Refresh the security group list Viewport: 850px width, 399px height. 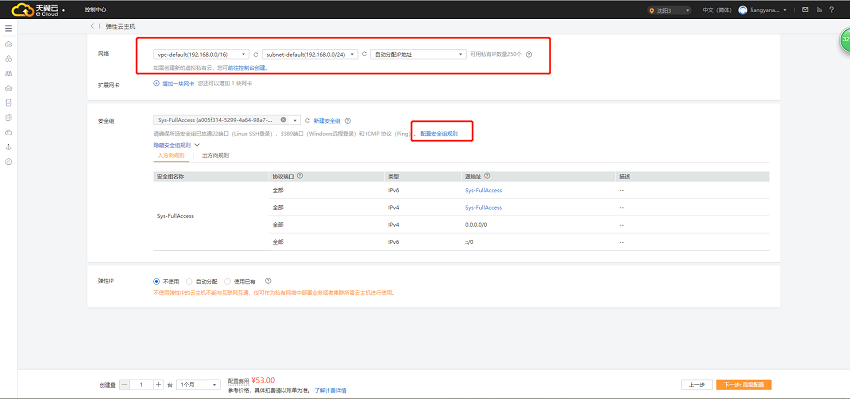[307, 121]
